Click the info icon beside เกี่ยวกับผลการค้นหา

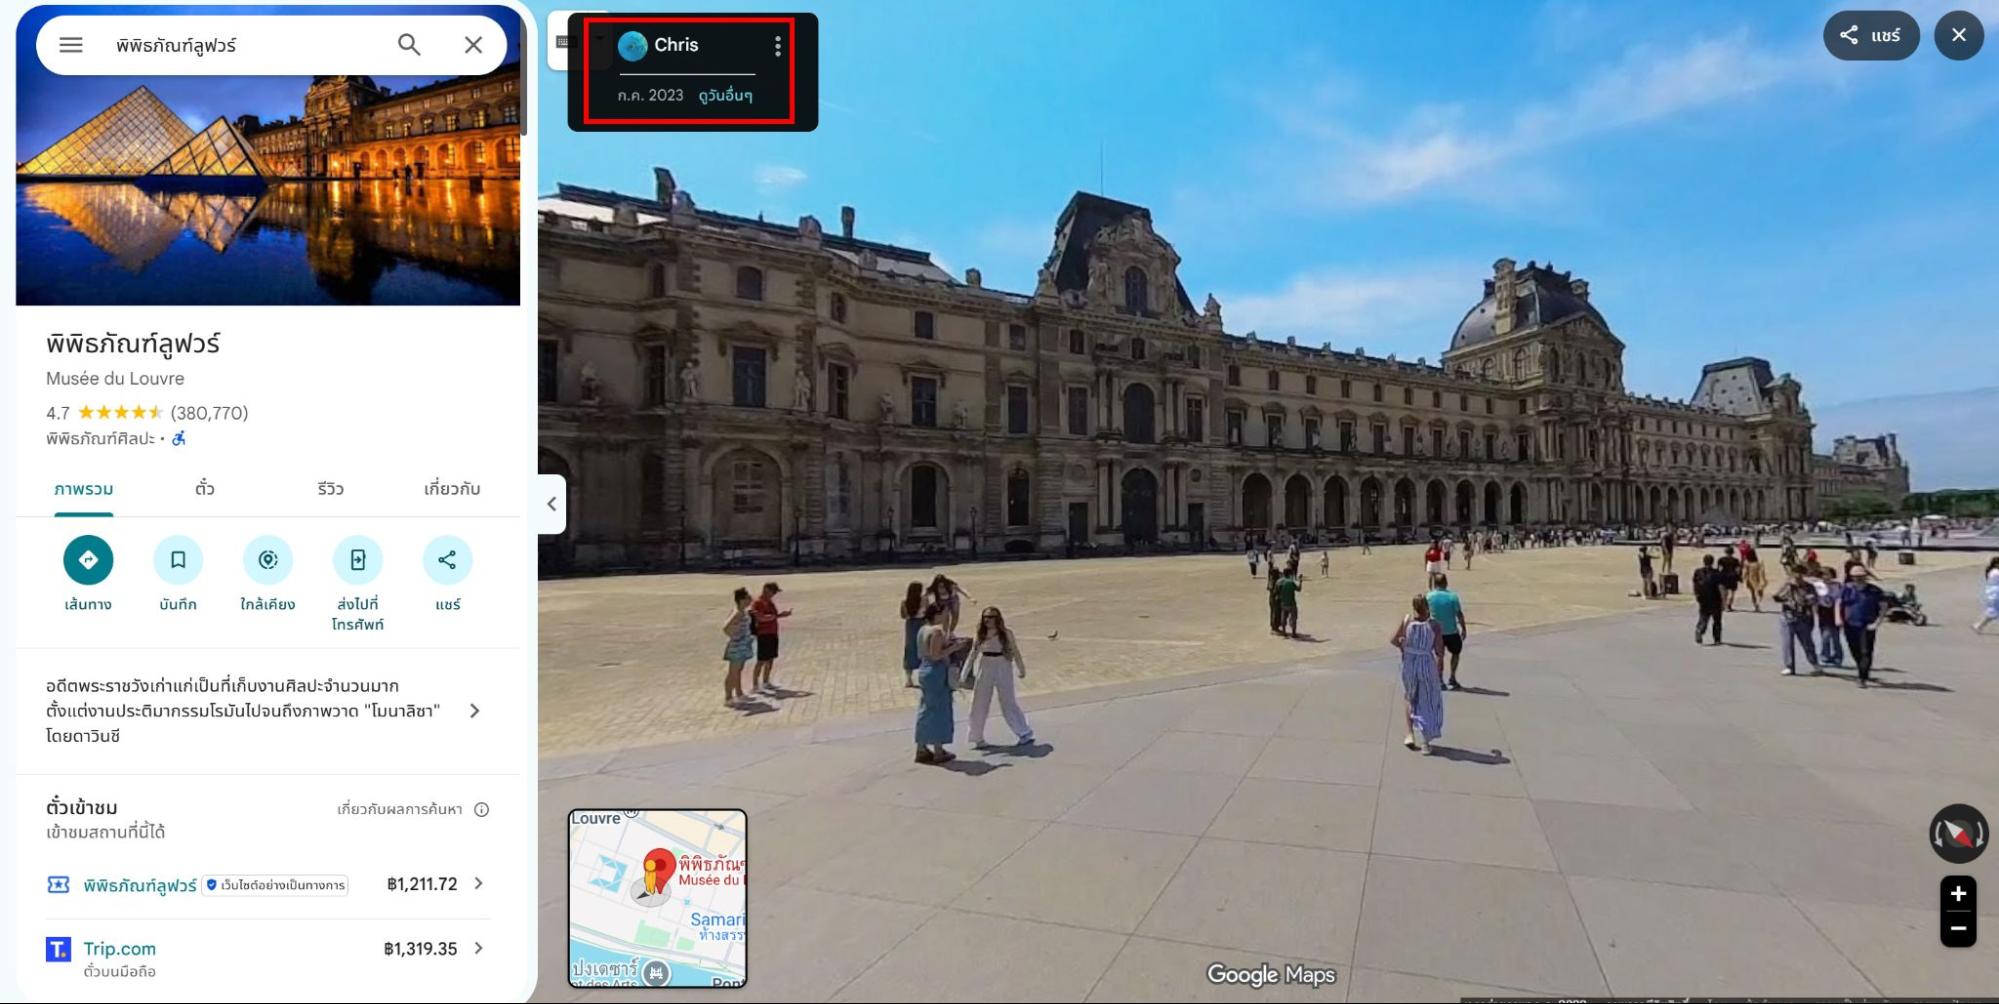pyautogui.click(x=482, y=810)
